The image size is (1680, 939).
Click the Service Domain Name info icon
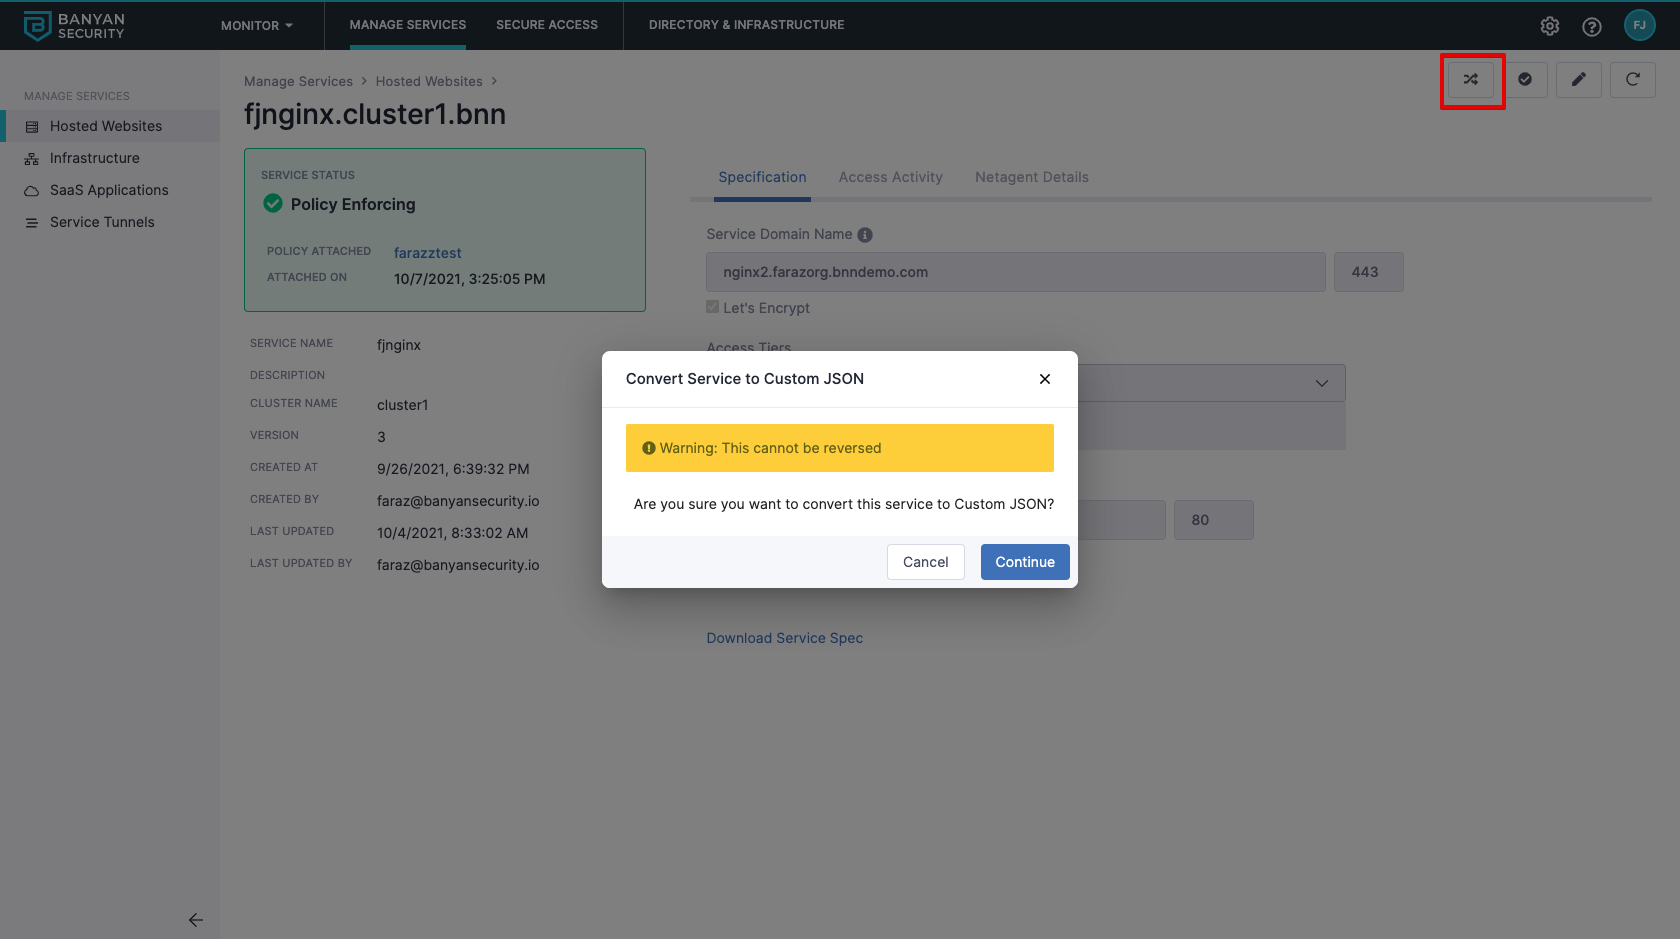click(865, 235)
